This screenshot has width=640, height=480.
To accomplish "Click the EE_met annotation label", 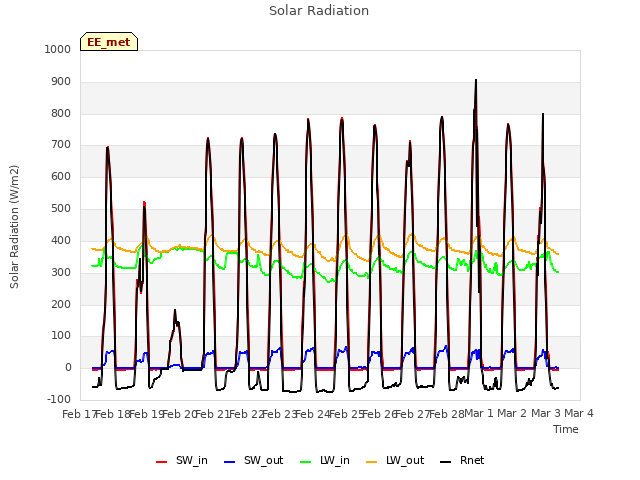I will (109, 42).
